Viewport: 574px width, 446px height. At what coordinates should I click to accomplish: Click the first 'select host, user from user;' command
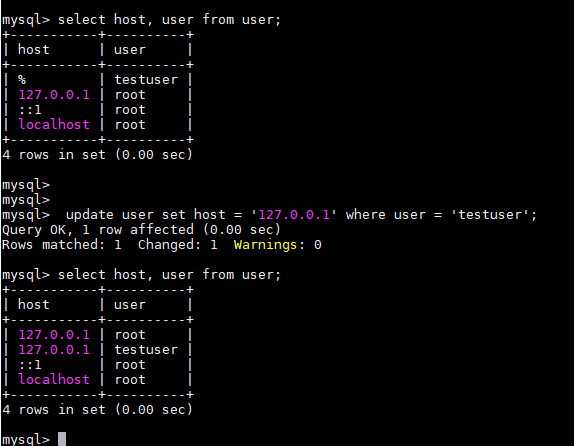tap(169, 20)
